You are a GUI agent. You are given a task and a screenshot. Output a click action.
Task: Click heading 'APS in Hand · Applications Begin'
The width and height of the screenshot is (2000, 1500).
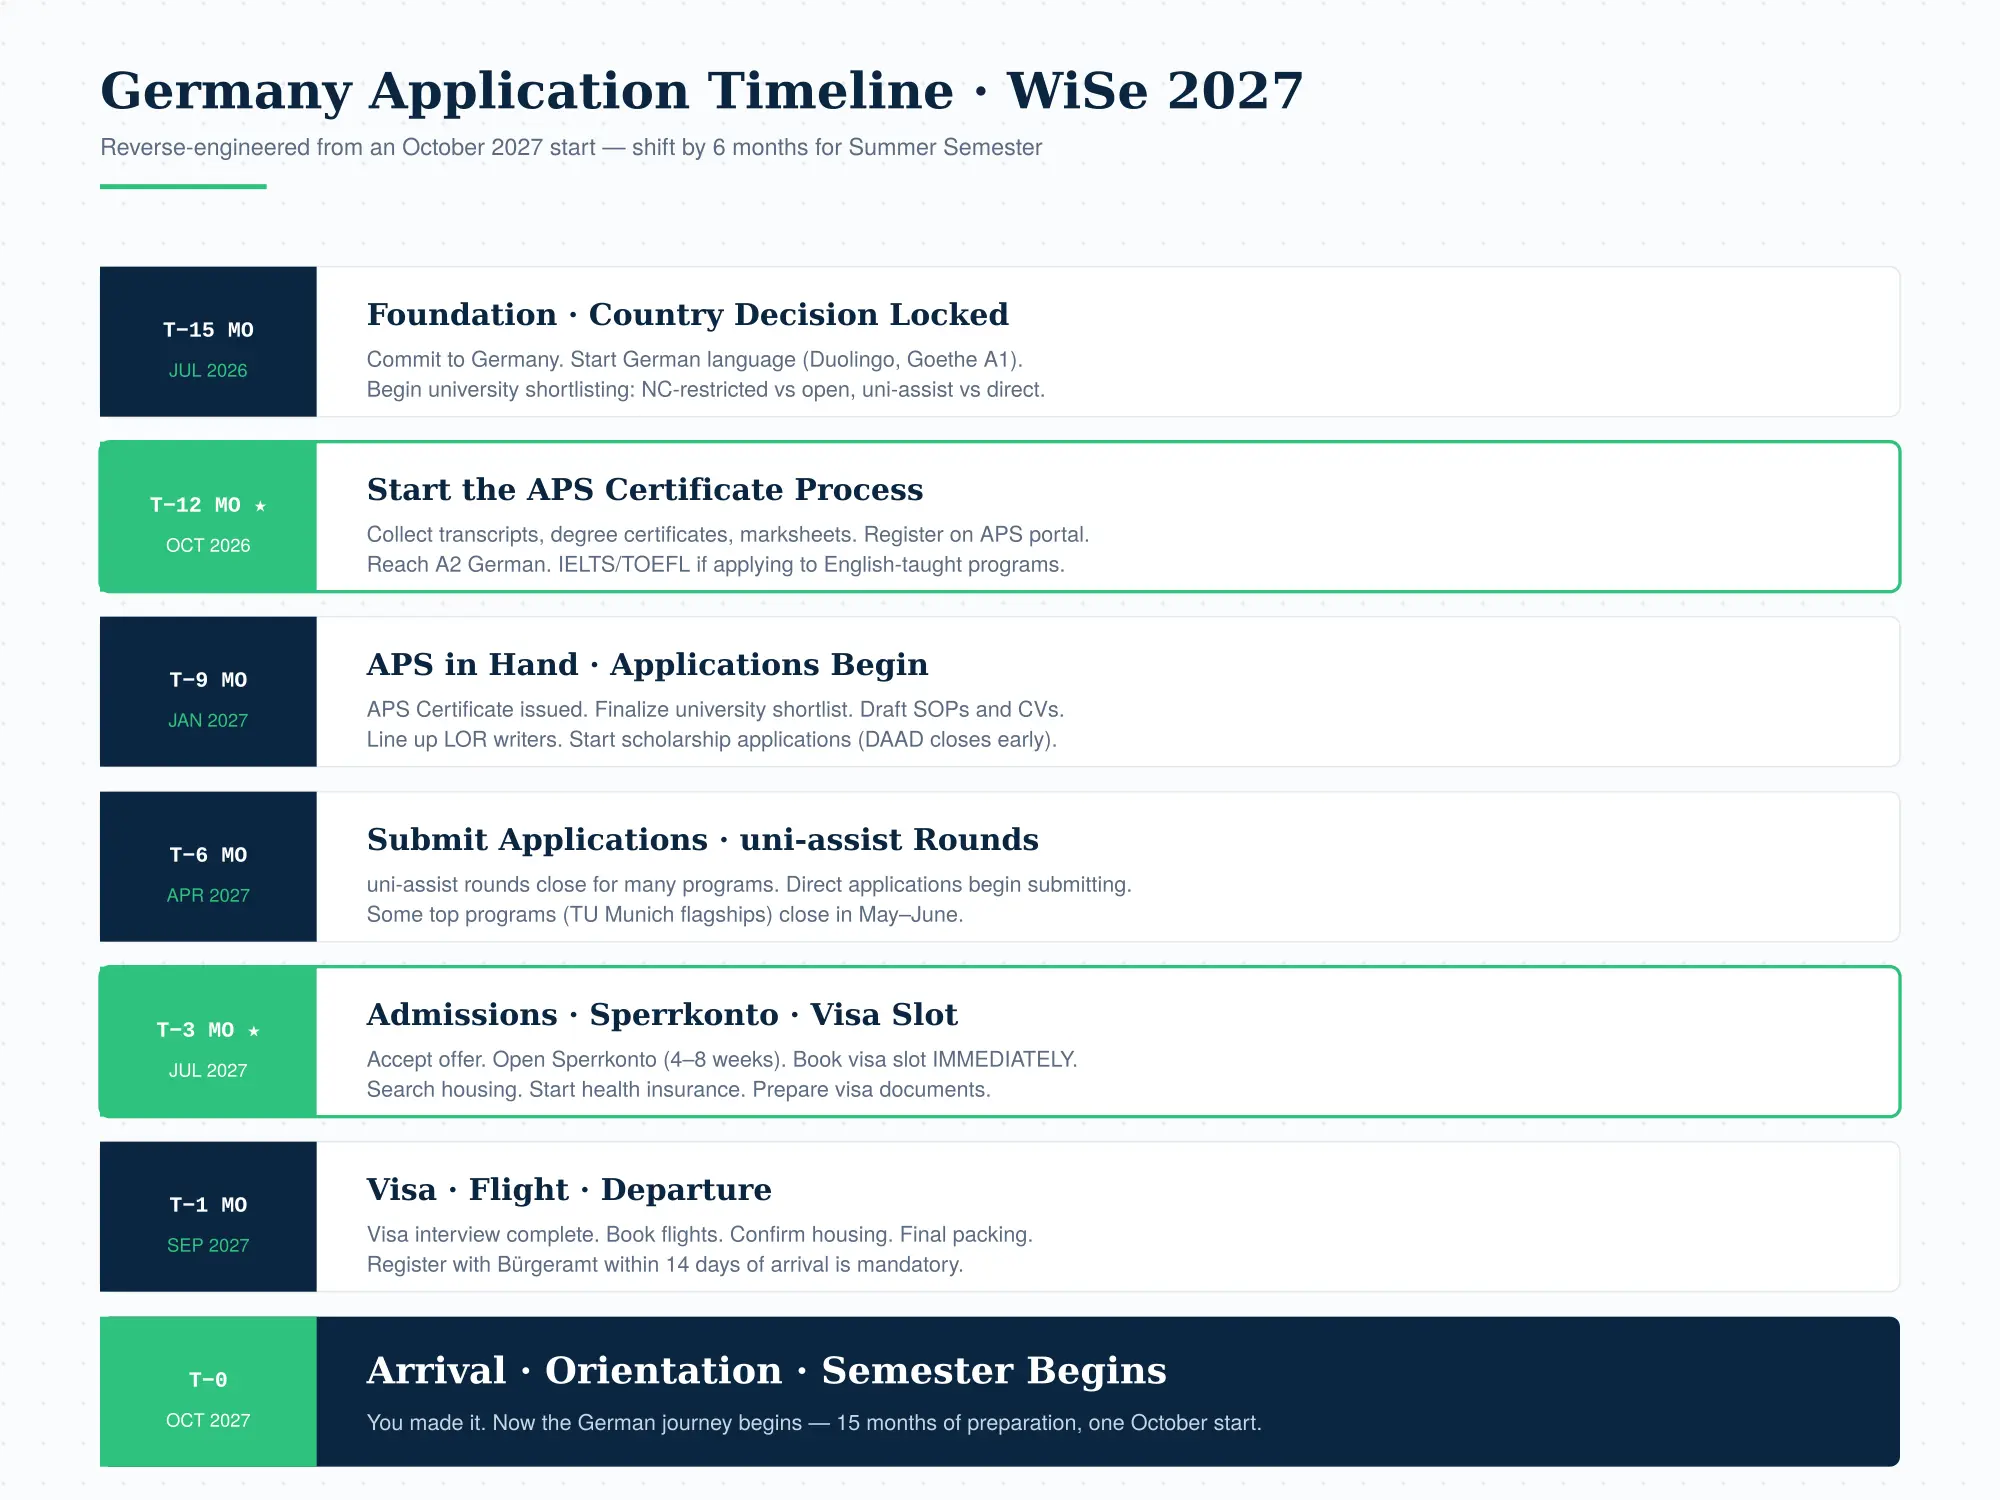point(648,665)
